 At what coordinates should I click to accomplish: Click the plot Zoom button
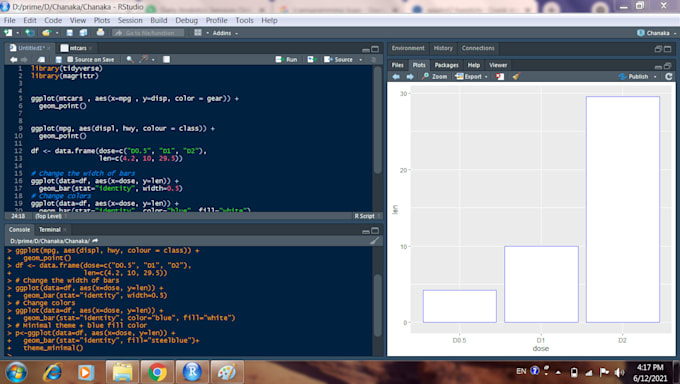[x=435, y=76]
